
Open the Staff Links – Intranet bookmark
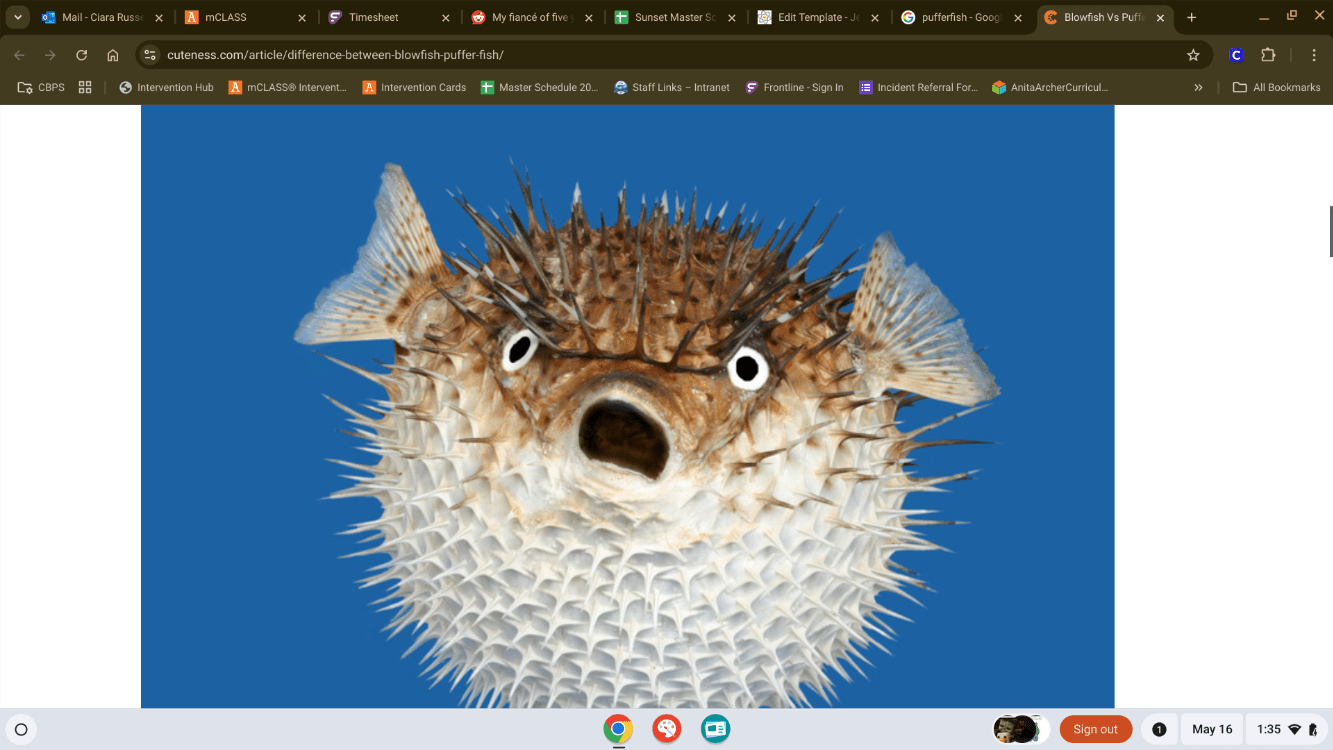pos(672,87)
